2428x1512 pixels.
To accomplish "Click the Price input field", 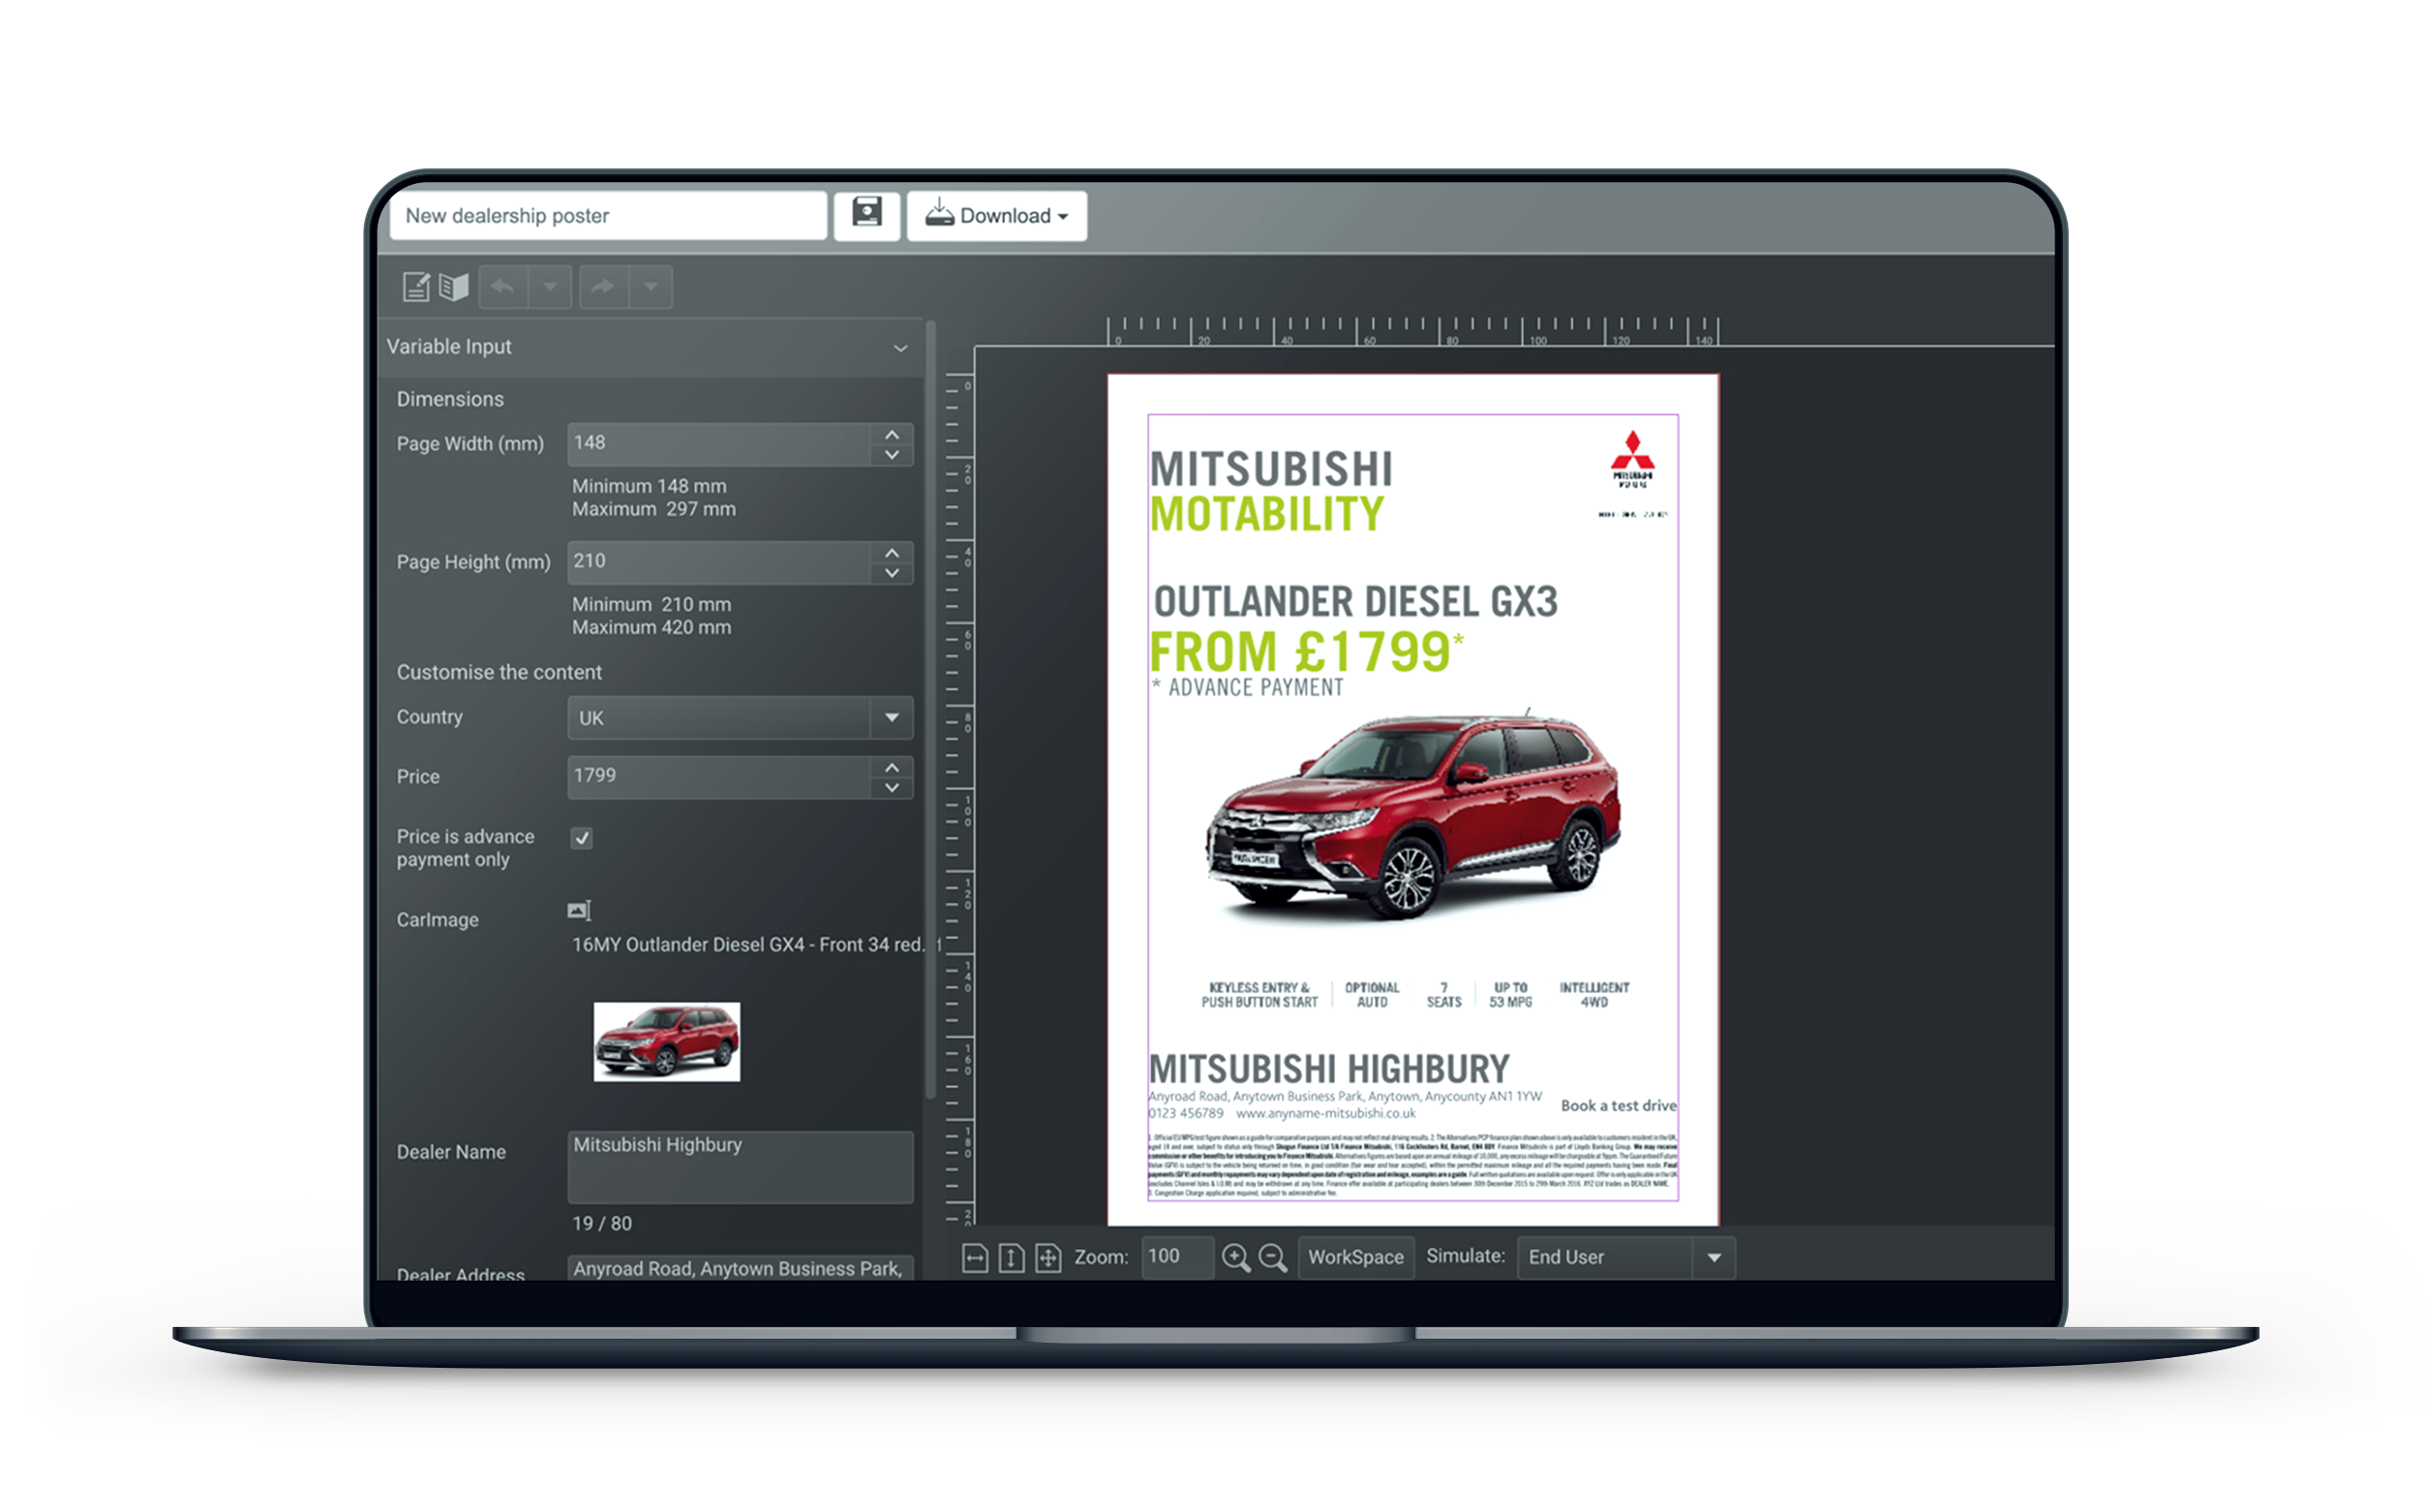I will point(719,777).
